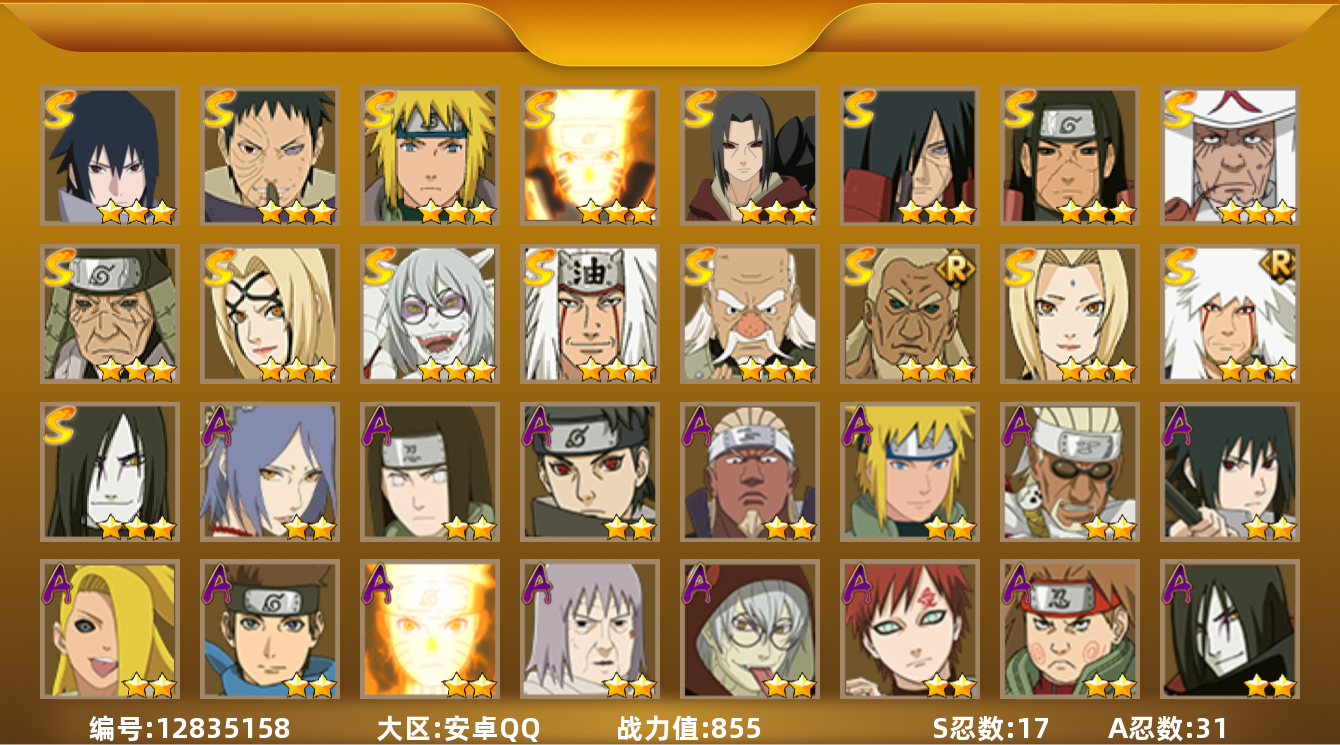
Task: Open the Hokage in white hat portrait
Action: pos(1229,156)
